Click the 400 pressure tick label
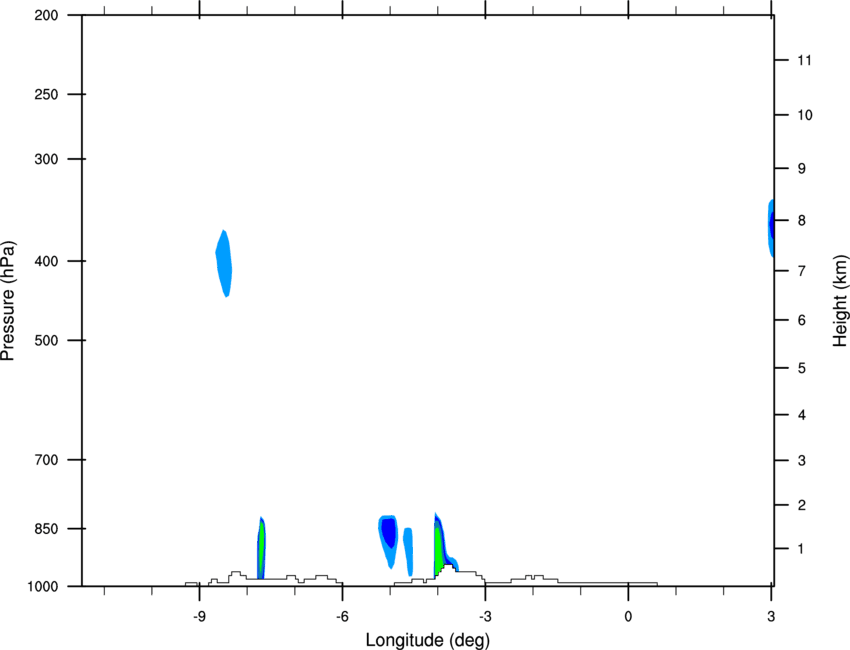This screenshot has height=650, width=850. click(x=46, y=261)
